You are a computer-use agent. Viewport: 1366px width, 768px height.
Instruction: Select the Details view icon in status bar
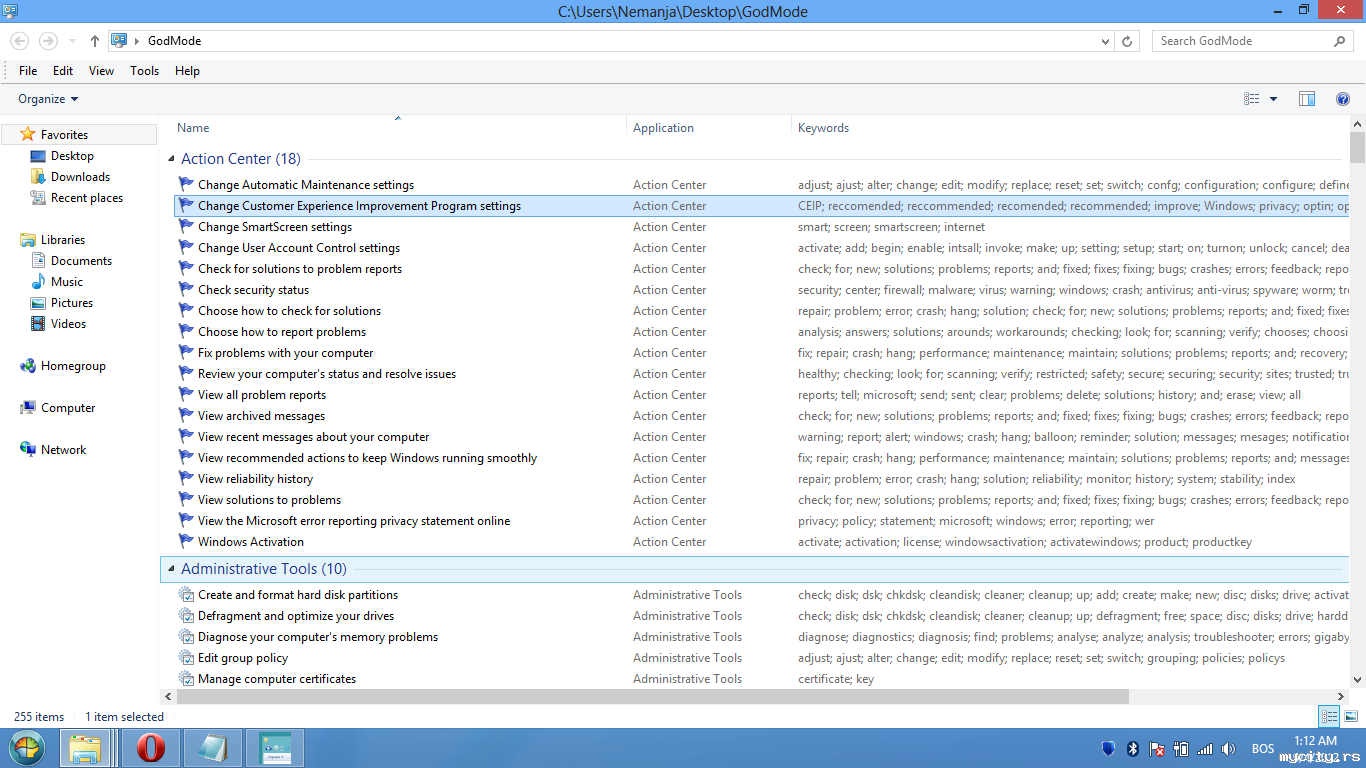pyautogui.click(x=1329, y=716)
